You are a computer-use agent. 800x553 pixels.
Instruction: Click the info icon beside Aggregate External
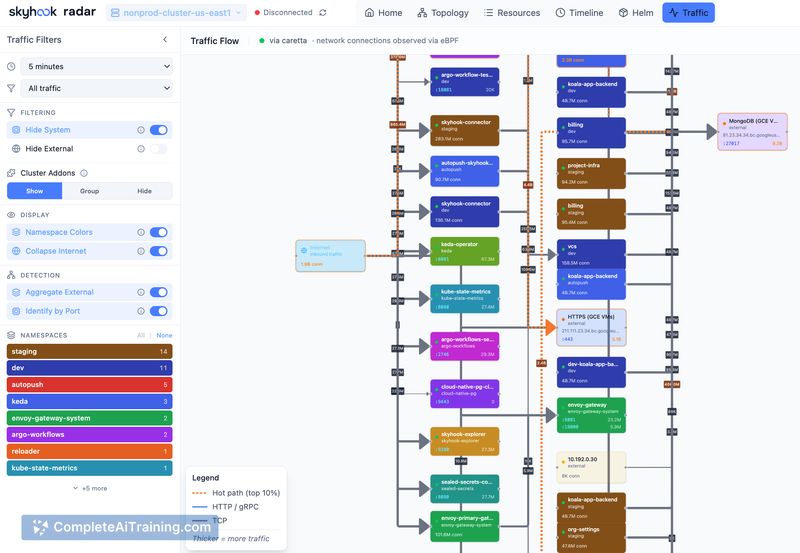141,292
